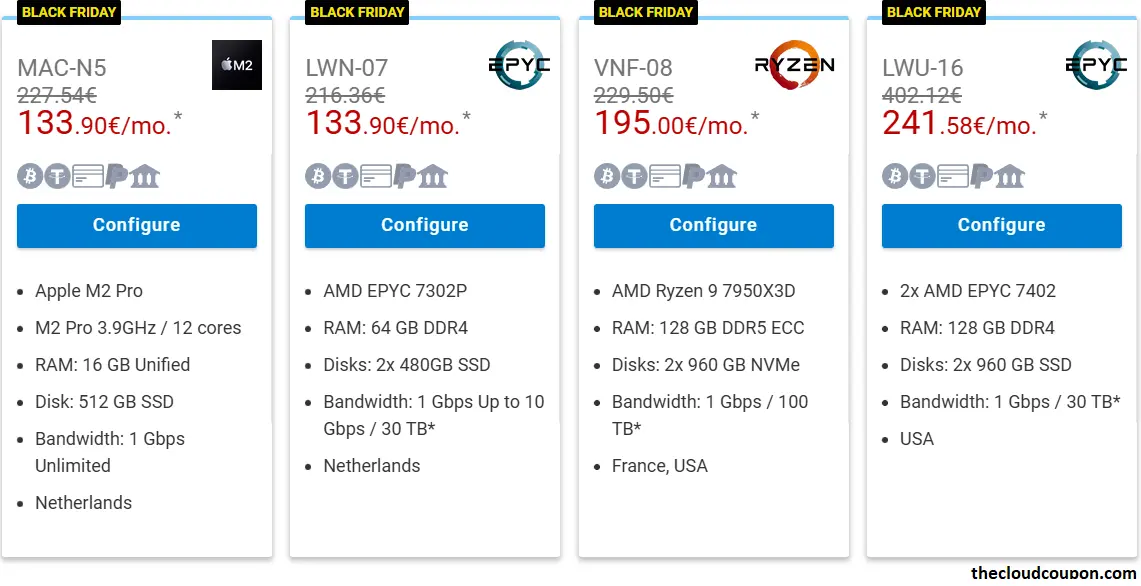Click the EPYC logo on the LWU-16 card
The width and height of the screenshot is (1141, 586).
pyautogui.click(x=1096, y=65)
